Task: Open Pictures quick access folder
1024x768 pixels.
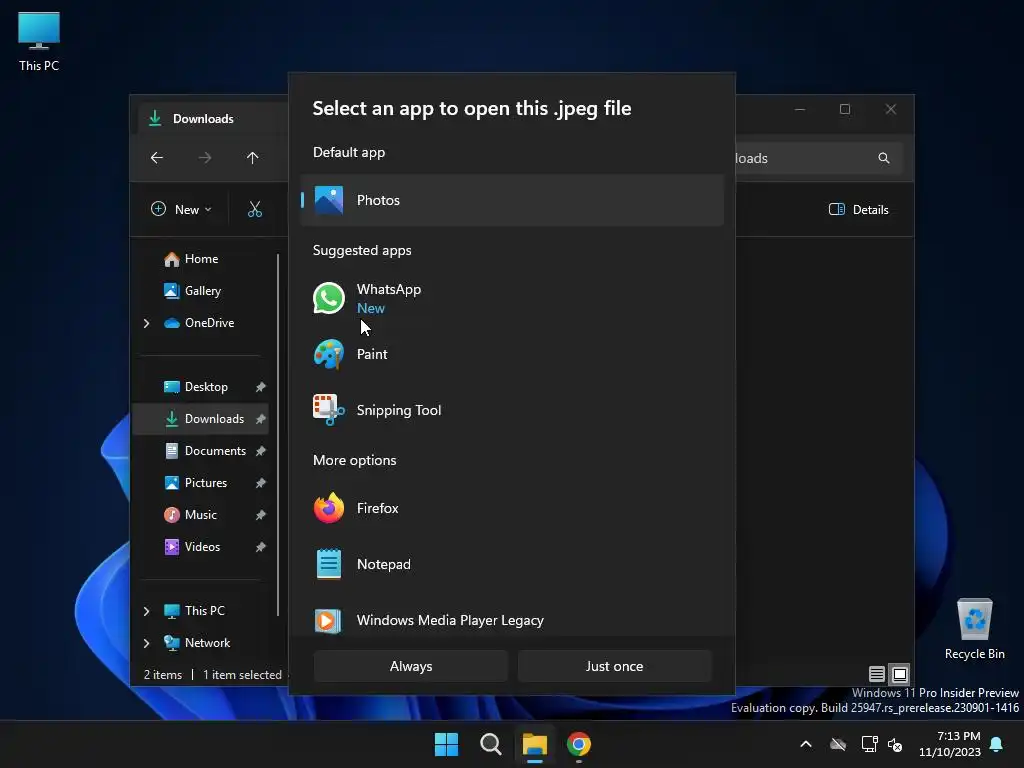Action: pos(206,483)
